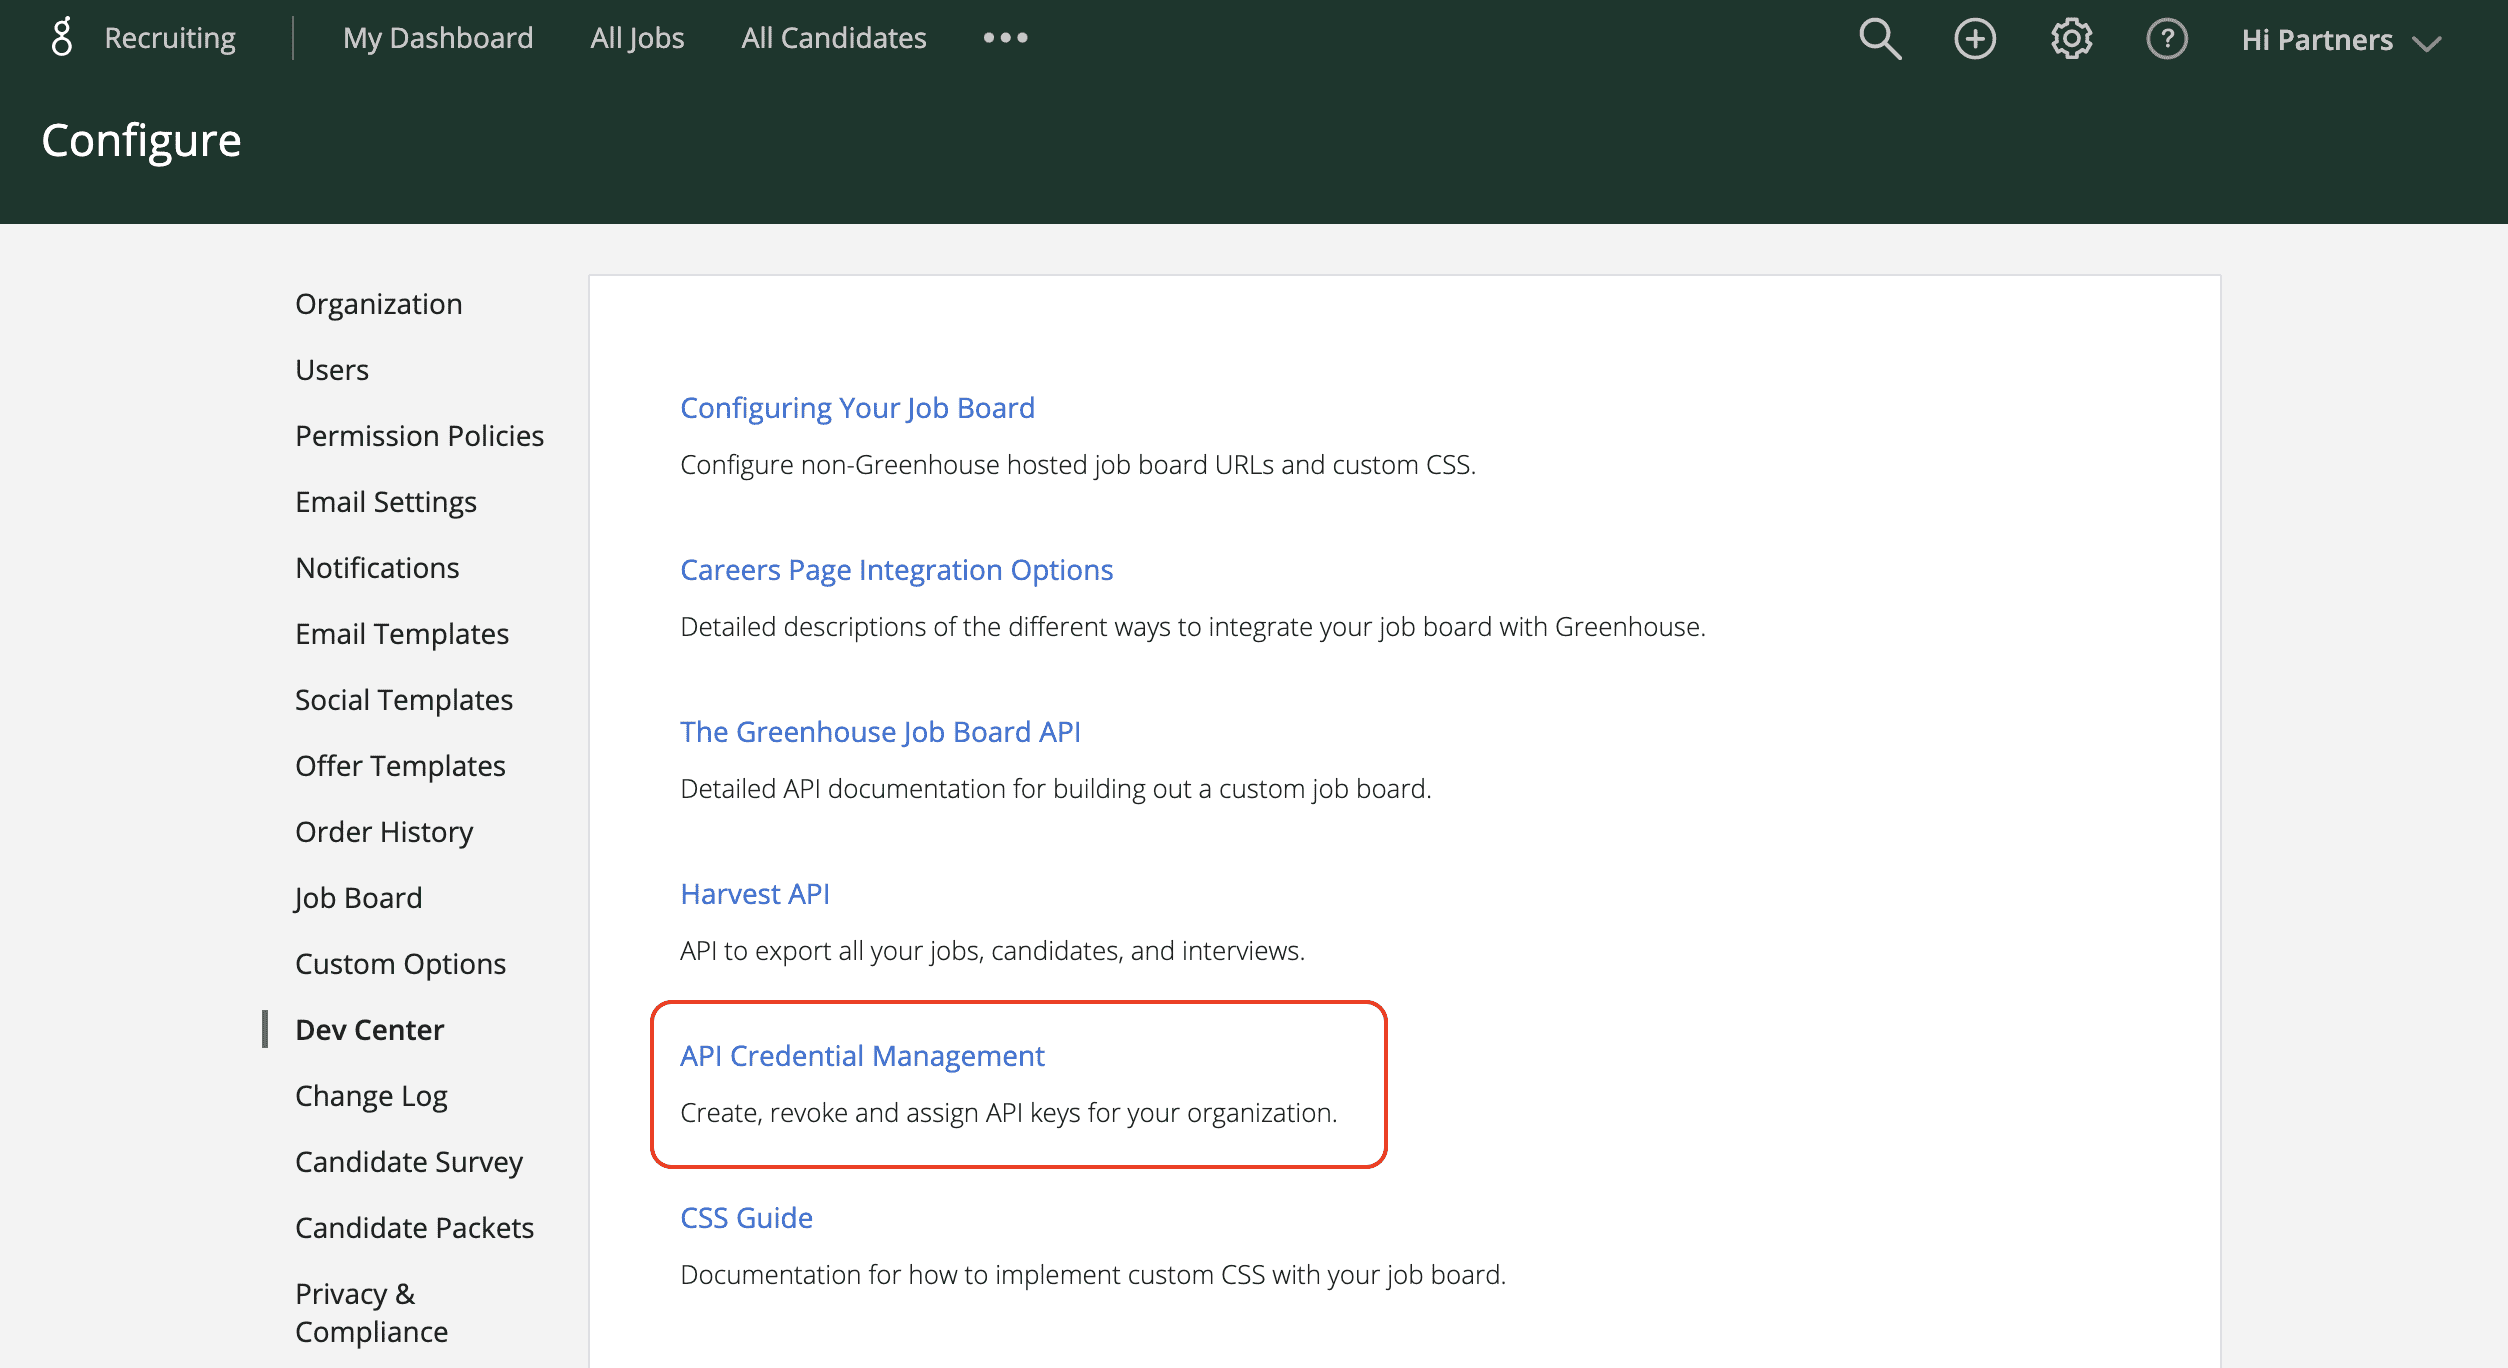Open the more options ellipsis menu
The height and width of the screenshot is (1368, 2508).
tap(1004, 37)
